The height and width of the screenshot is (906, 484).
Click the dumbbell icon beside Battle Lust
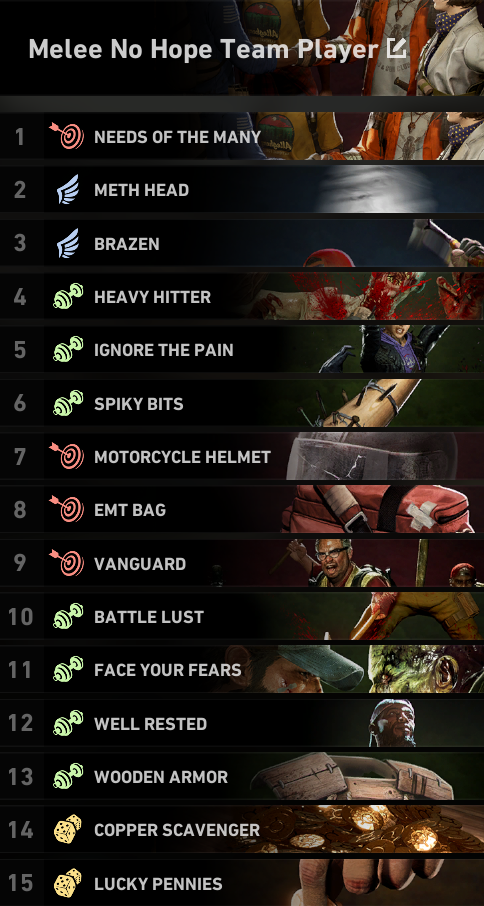pyautogui.click(x=68, y=617)
